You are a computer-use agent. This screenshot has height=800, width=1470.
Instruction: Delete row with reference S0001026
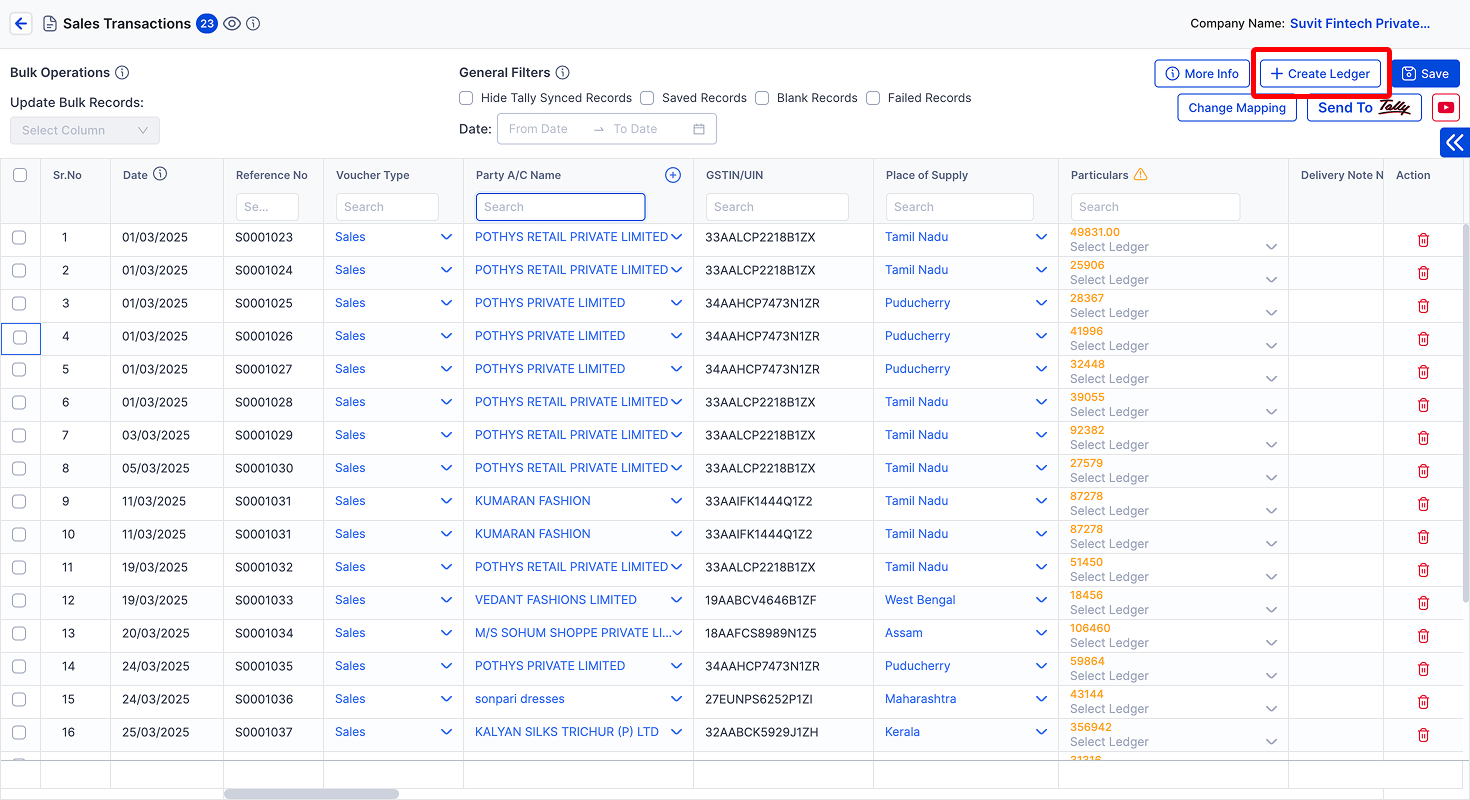click(x=1423, y=339)
